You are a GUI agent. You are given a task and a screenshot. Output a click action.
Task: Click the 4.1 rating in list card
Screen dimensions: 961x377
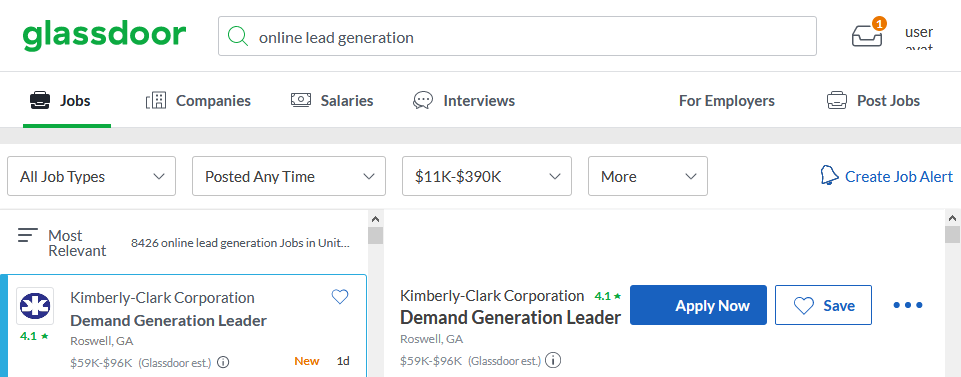tap(34, 336)
